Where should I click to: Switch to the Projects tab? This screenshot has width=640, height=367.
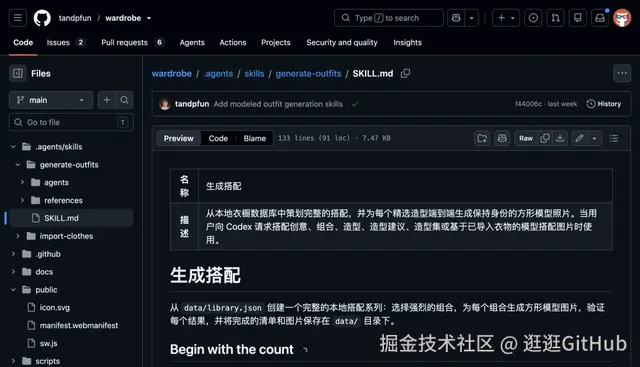pos(276,42)
